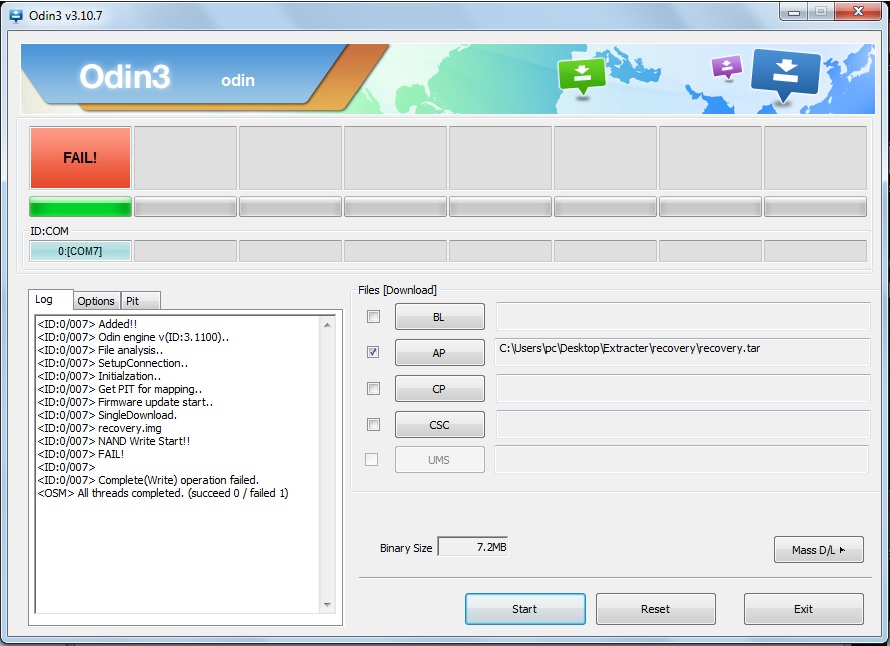Viewport: 890px width, 646px height.
Task: Close the Odin3 window
Action: (858, 11)
